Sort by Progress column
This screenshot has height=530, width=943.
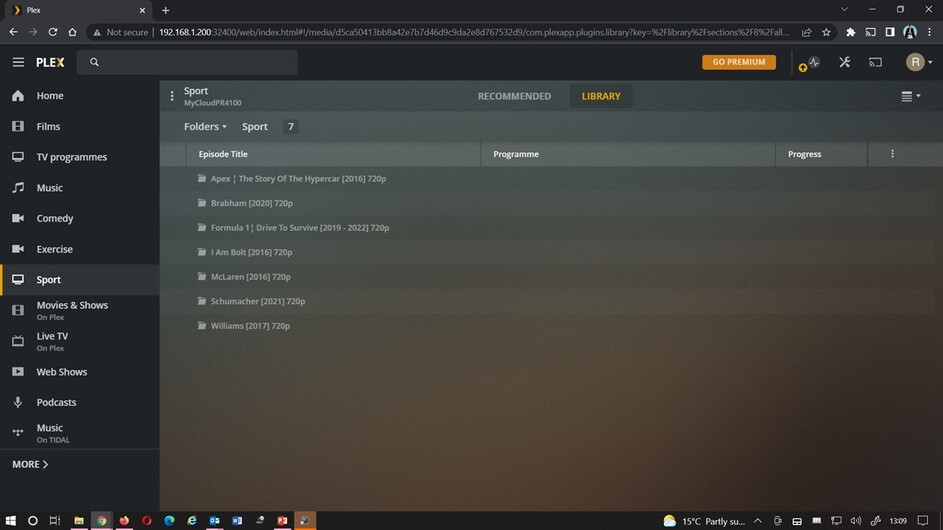[x=821, y=154]
